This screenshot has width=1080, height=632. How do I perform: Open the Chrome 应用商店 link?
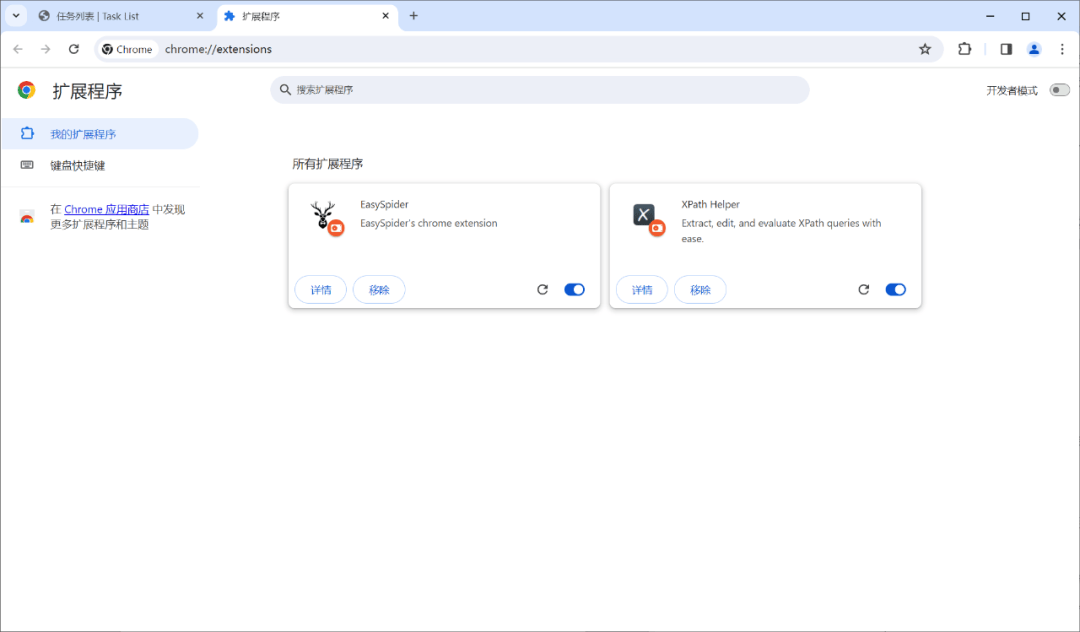(x=107, y=209)
